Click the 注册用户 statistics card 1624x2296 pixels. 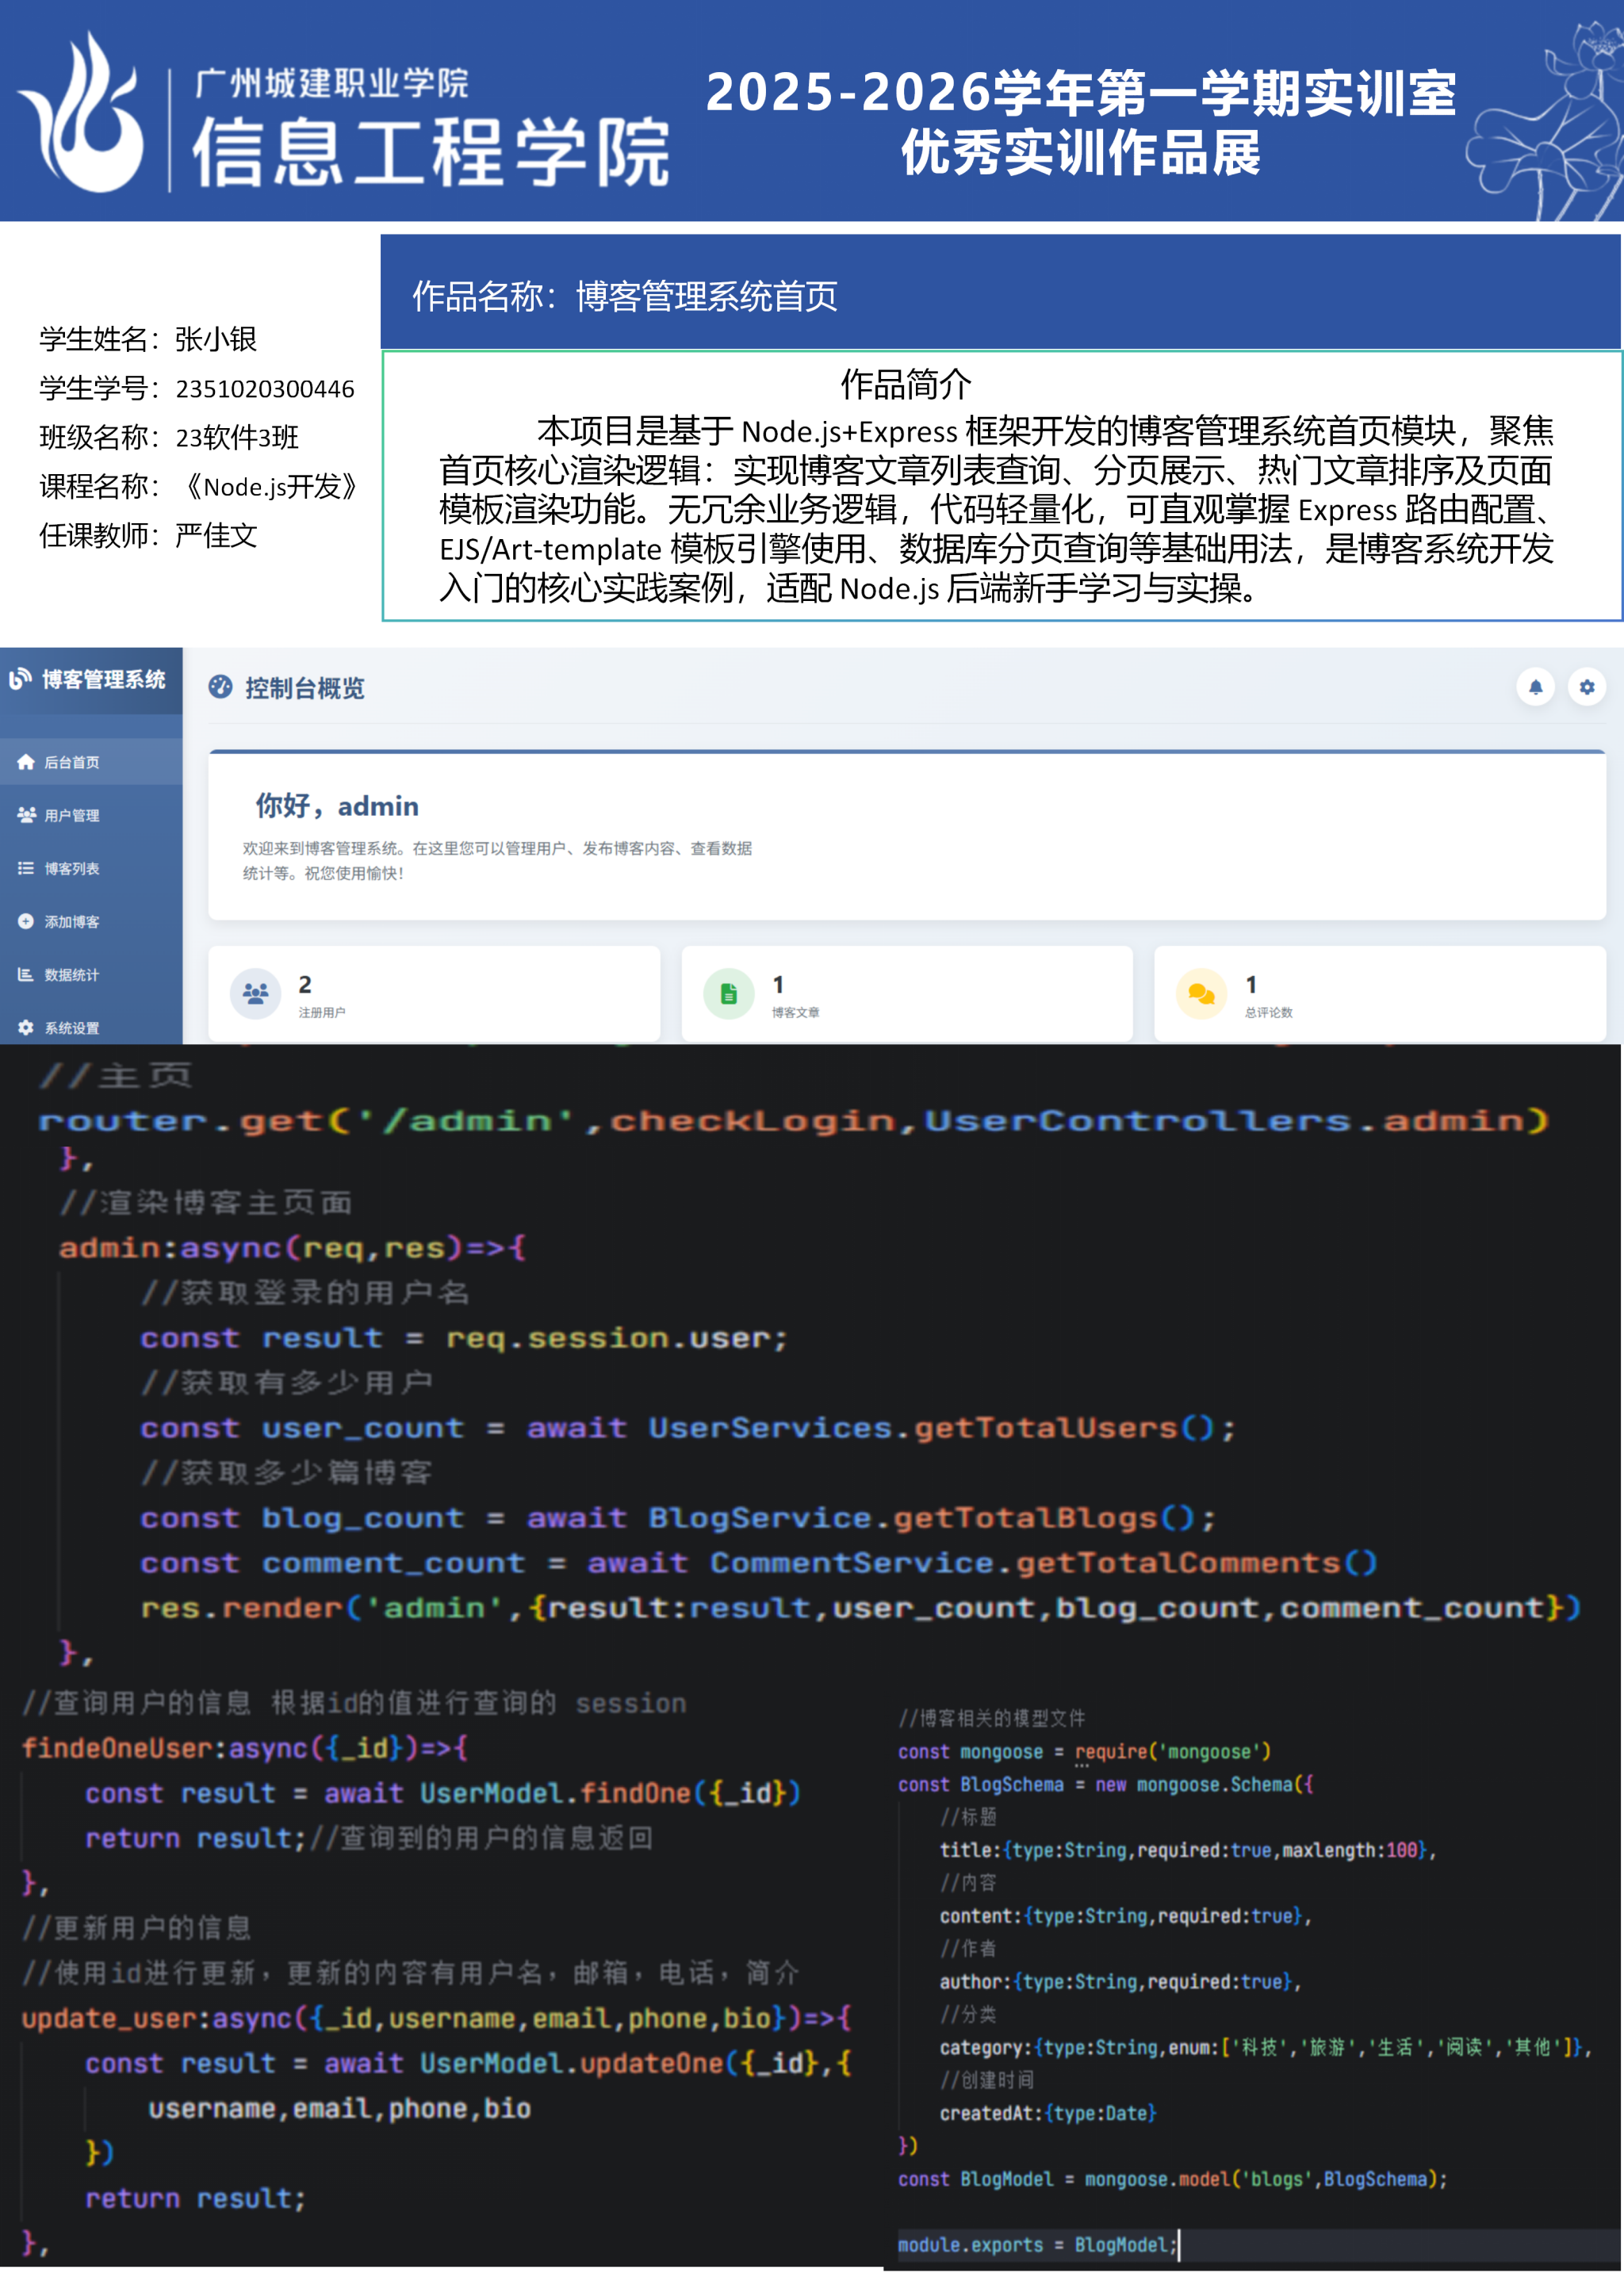pos(434,995)
